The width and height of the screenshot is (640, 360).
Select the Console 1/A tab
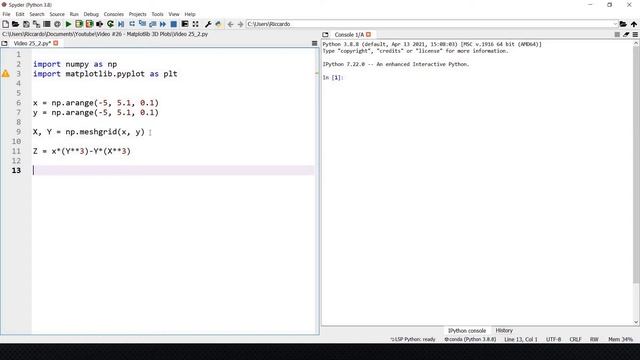point(349,35)
